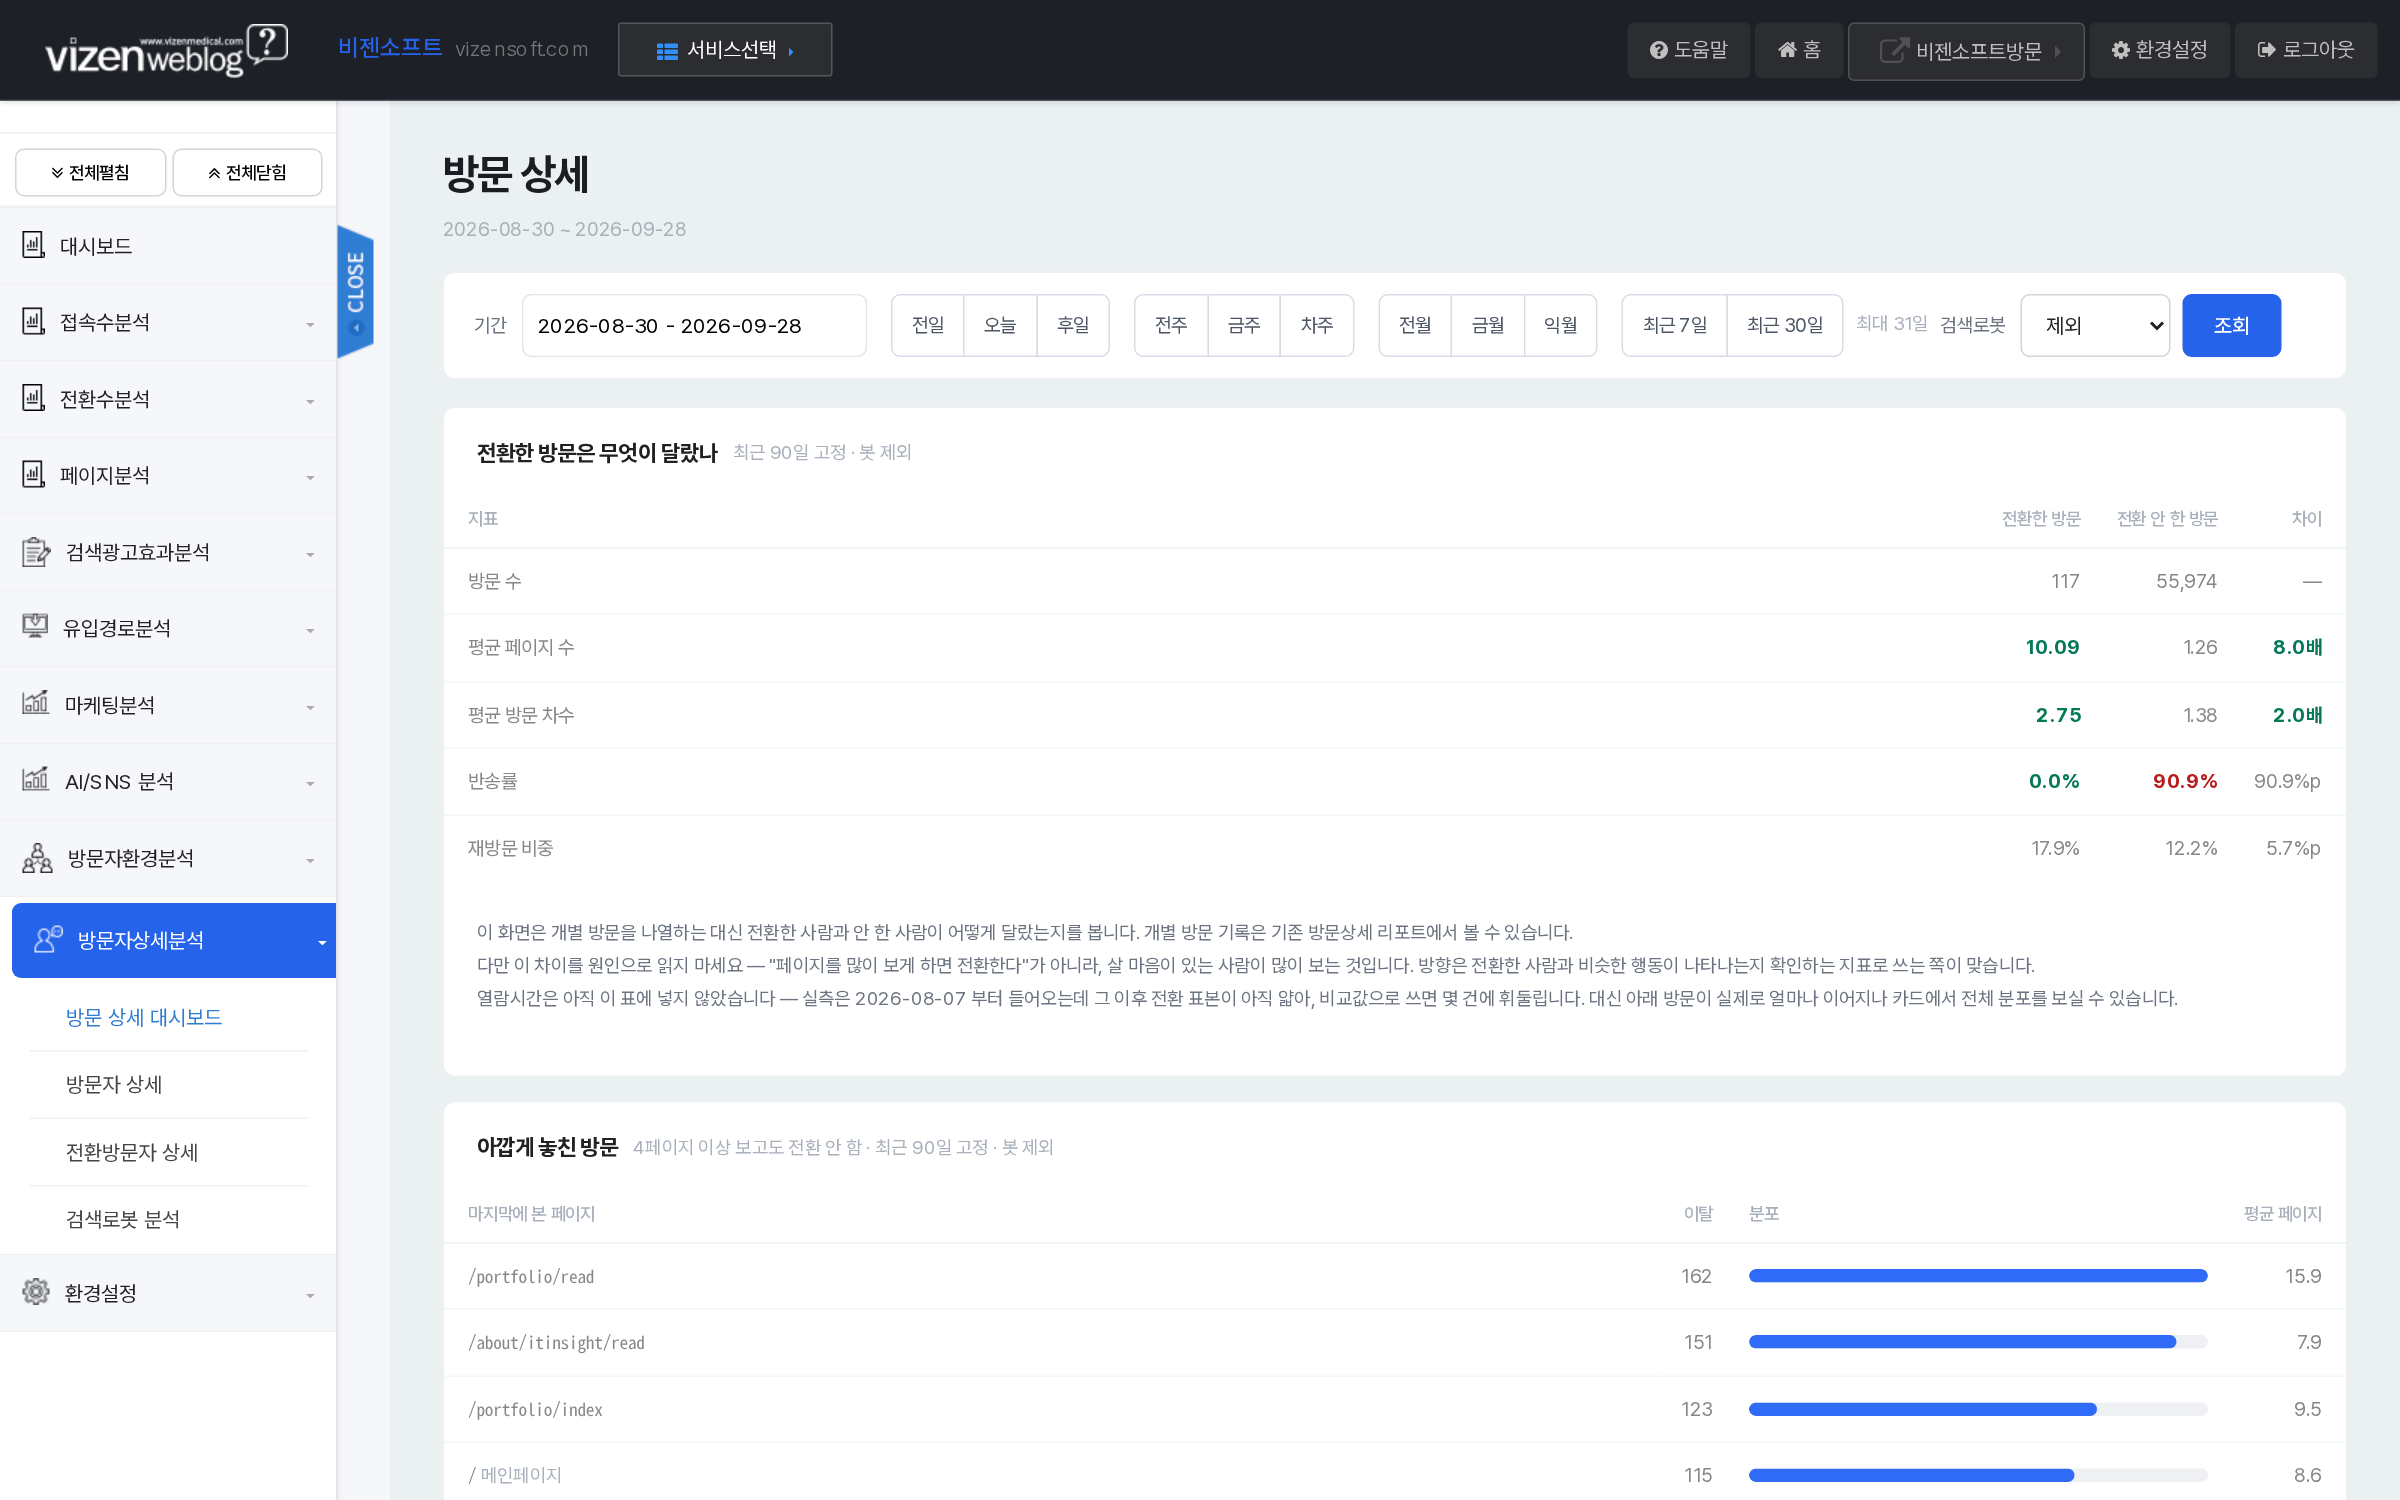Click the 도움말 question mark icon
The image size is (2400, 1500).
coord(1659,50)
